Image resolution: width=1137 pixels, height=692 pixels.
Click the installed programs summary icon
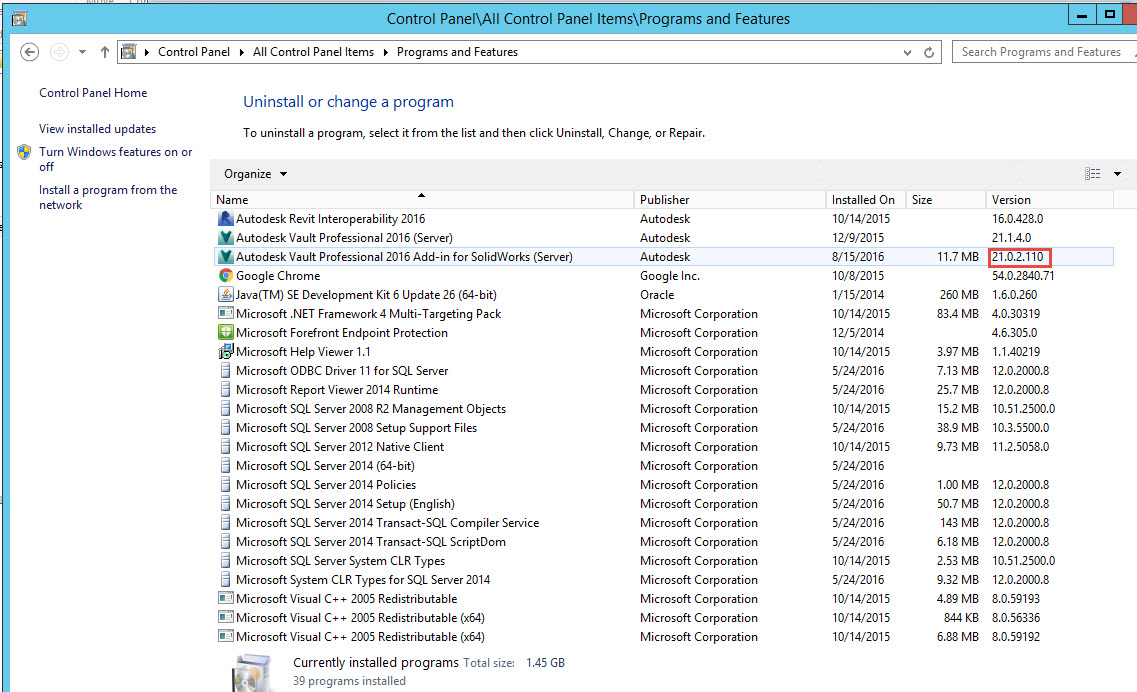[x=253, y=672]
